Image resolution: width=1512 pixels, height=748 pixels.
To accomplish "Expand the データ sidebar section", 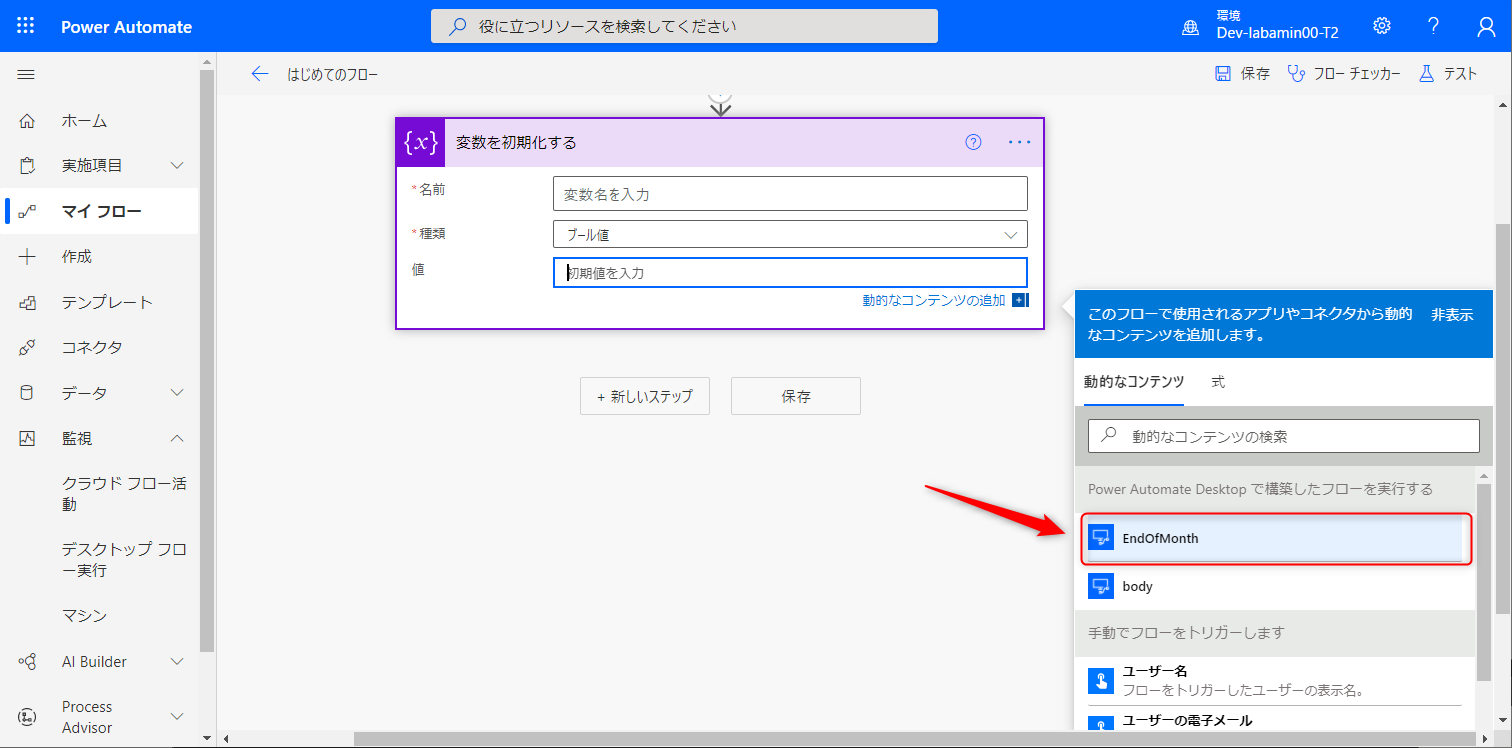I will click(177, 393).
